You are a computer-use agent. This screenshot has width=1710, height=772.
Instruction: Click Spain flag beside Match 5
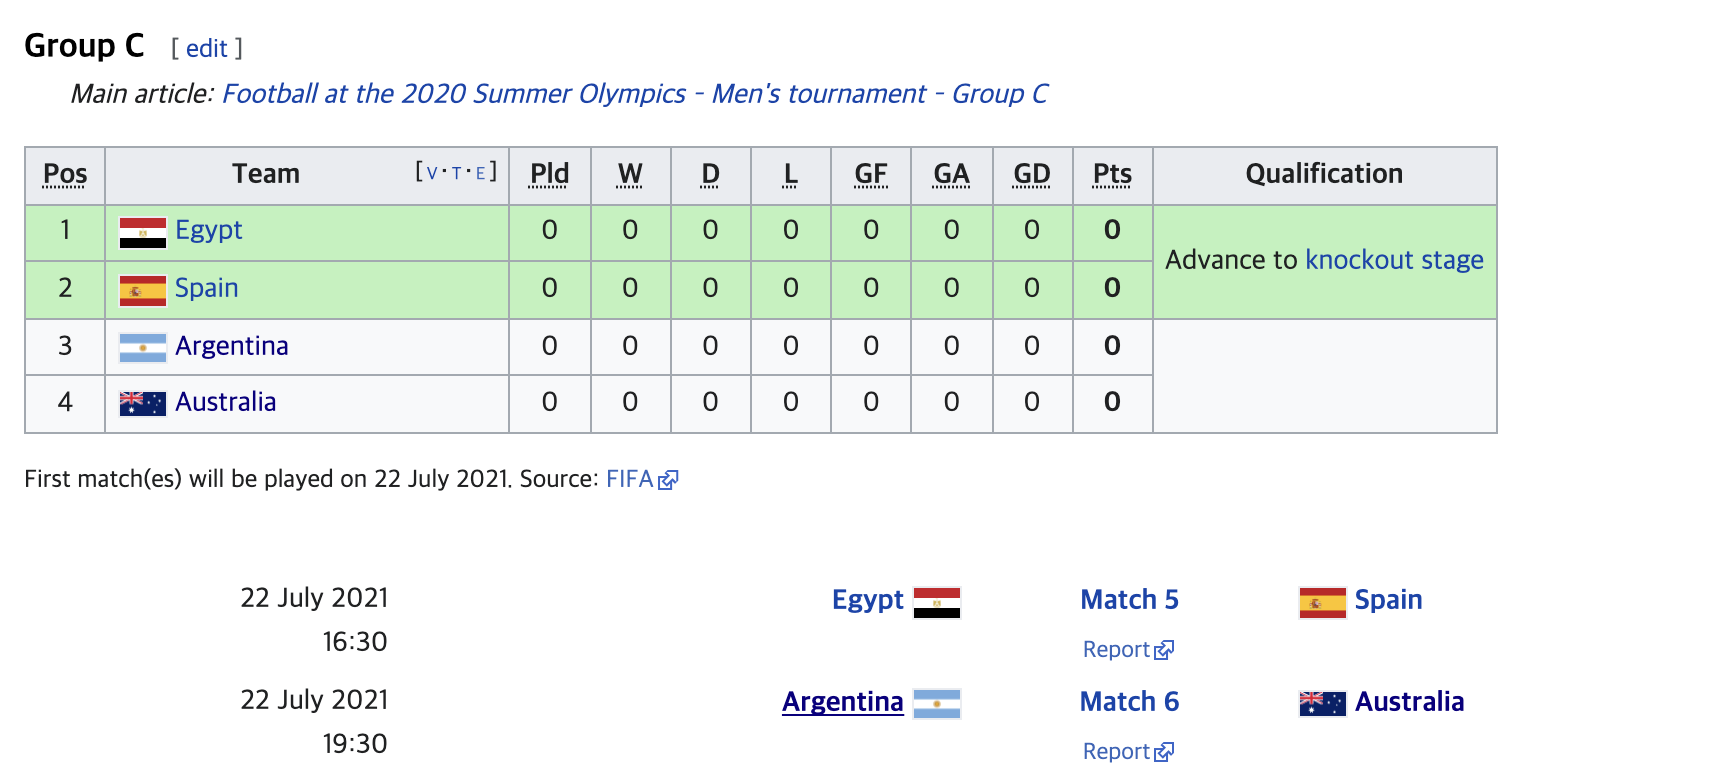pyautogui.click(x=1322, y=602)
